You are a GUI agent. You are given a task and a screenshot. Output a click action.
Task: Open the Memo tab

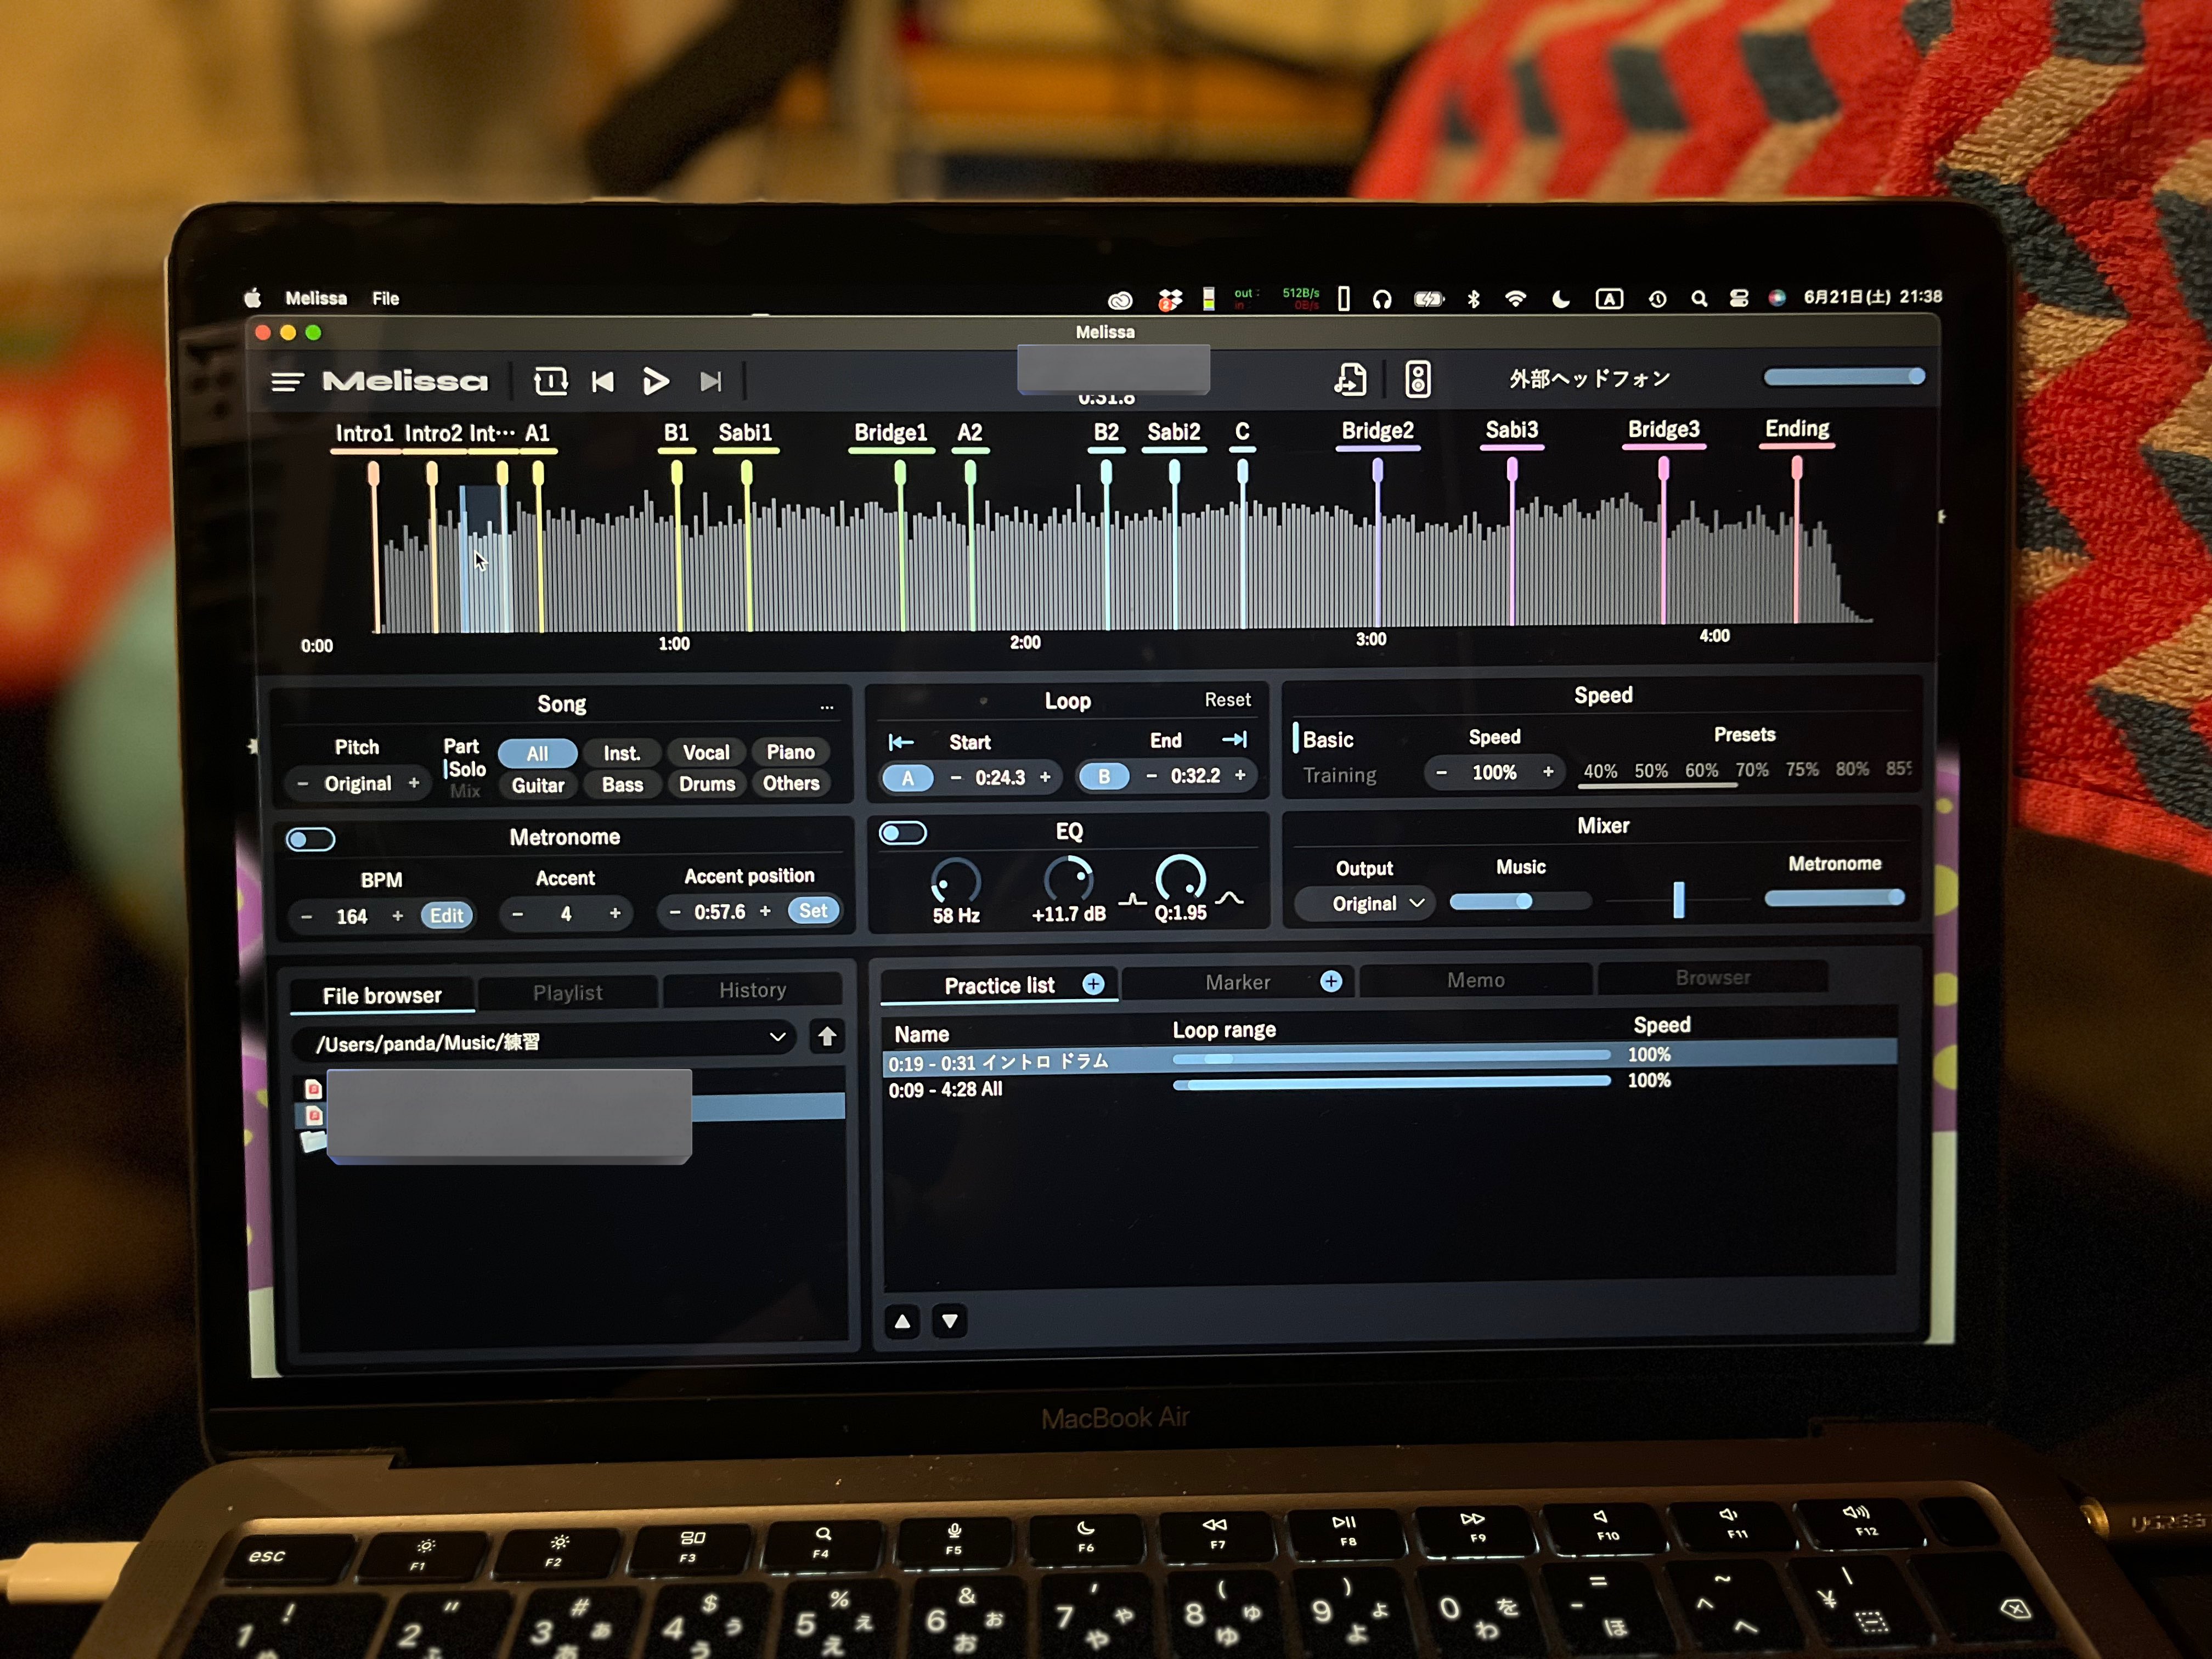point(1475,981)
